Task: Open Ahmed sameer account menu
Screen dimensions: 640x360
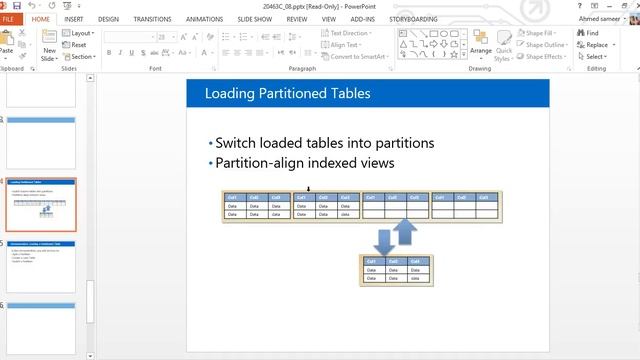Action: point(602,19)
